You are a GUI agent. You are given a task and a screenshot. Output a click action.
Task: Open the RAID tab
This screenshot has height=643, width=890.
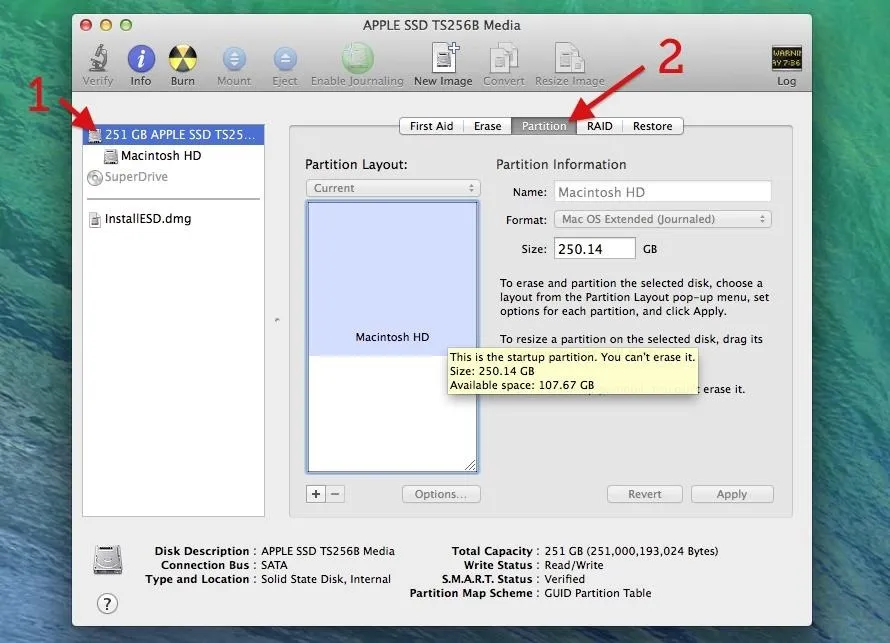tap(599, 126)
